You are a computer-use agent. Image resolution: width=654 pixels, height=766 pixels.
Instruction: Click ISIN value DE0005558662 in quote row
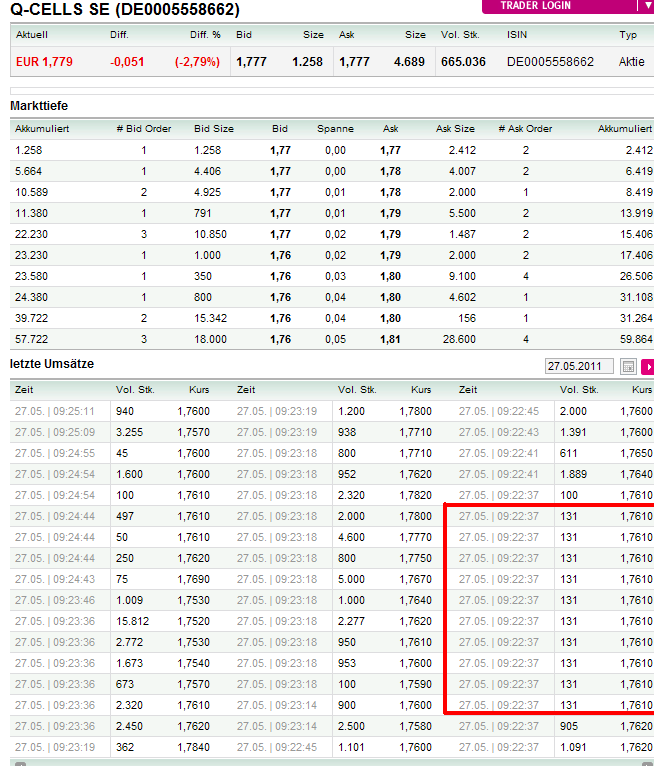coord(550,62)
